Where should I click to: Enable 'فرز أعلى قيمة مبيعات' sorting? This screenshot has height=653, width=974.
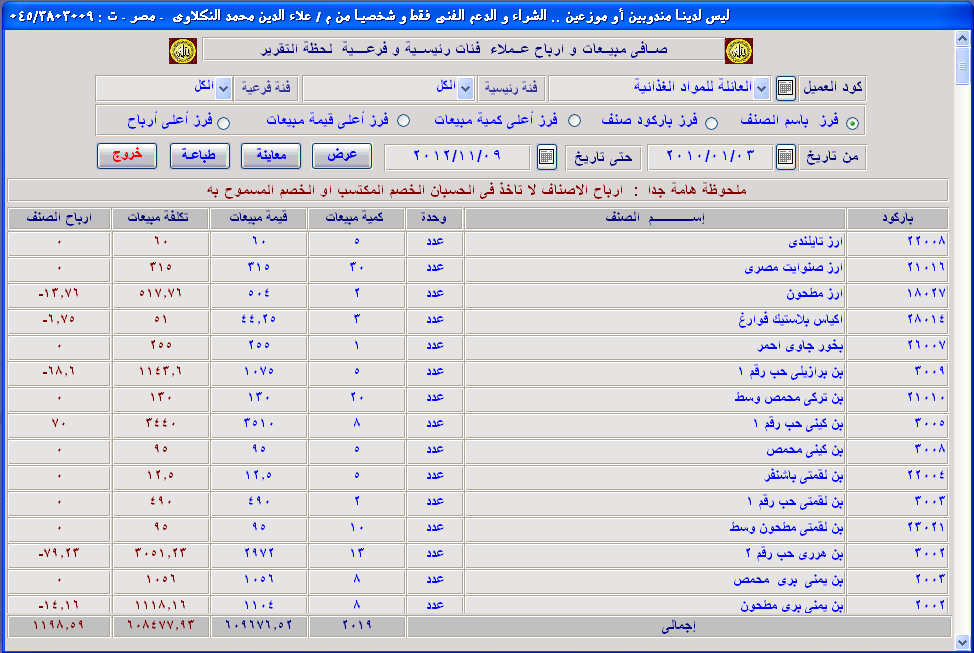tap(404, 122)
